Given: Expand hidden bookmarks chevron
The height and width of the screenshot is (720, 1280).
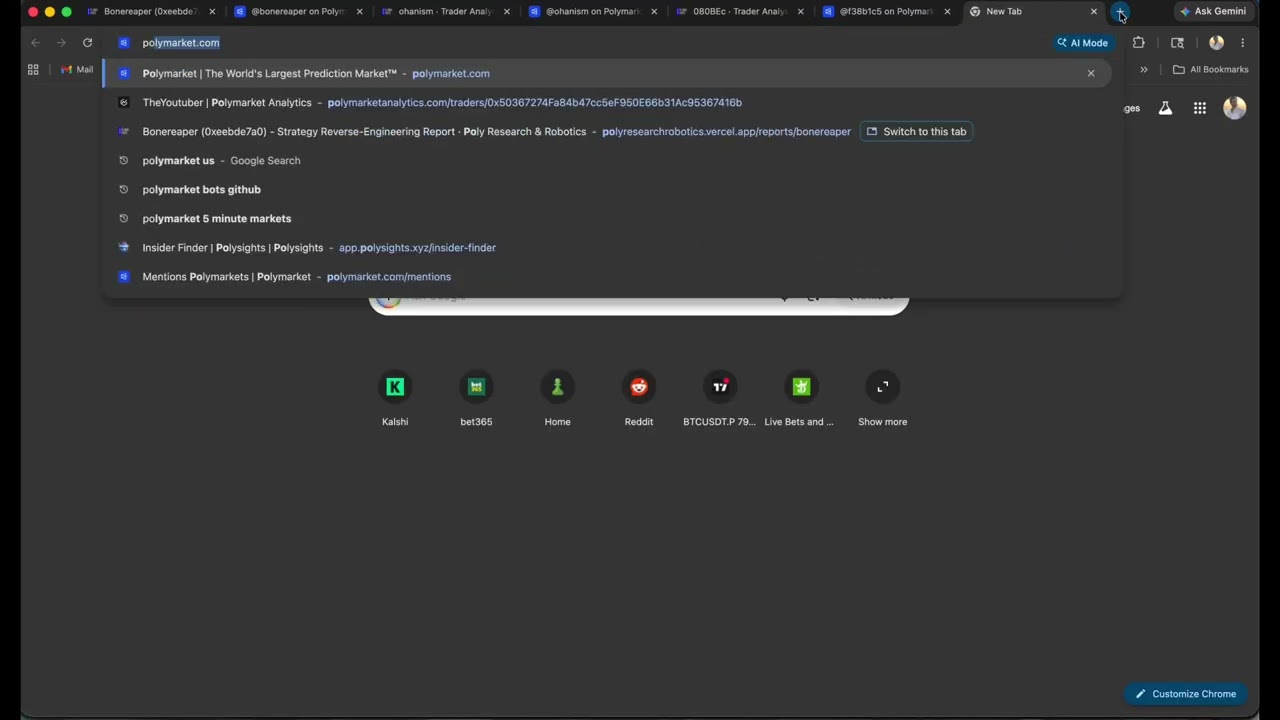Looking at the screenshot, I should (x=1144, y=69).
